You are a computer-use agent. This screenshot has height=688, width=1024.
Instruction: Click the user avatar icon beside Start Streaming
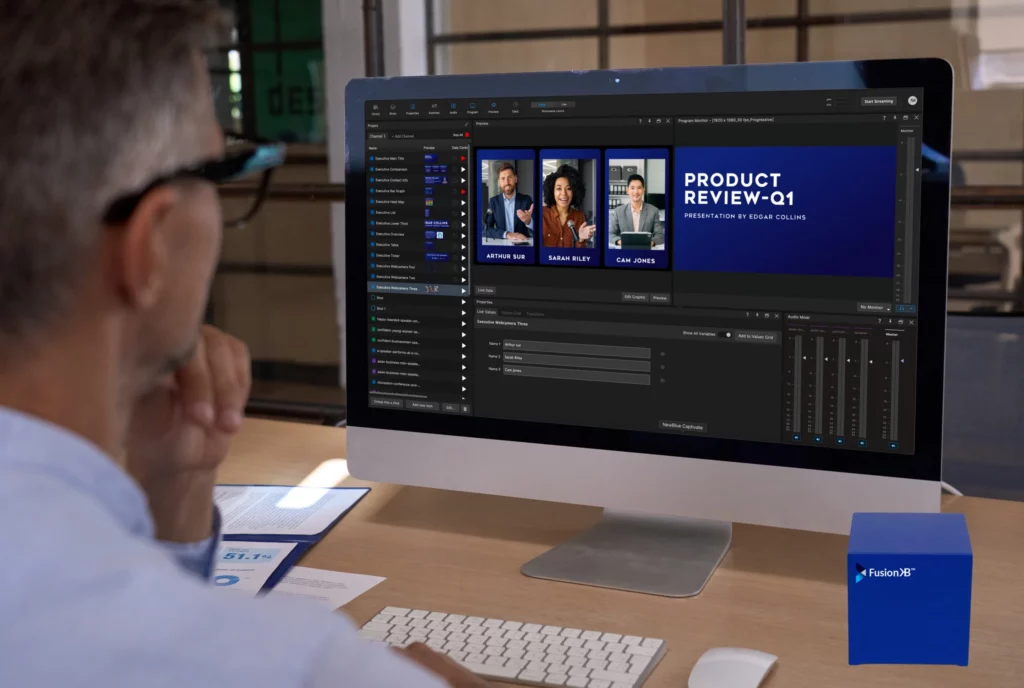[x=912, y=101]
